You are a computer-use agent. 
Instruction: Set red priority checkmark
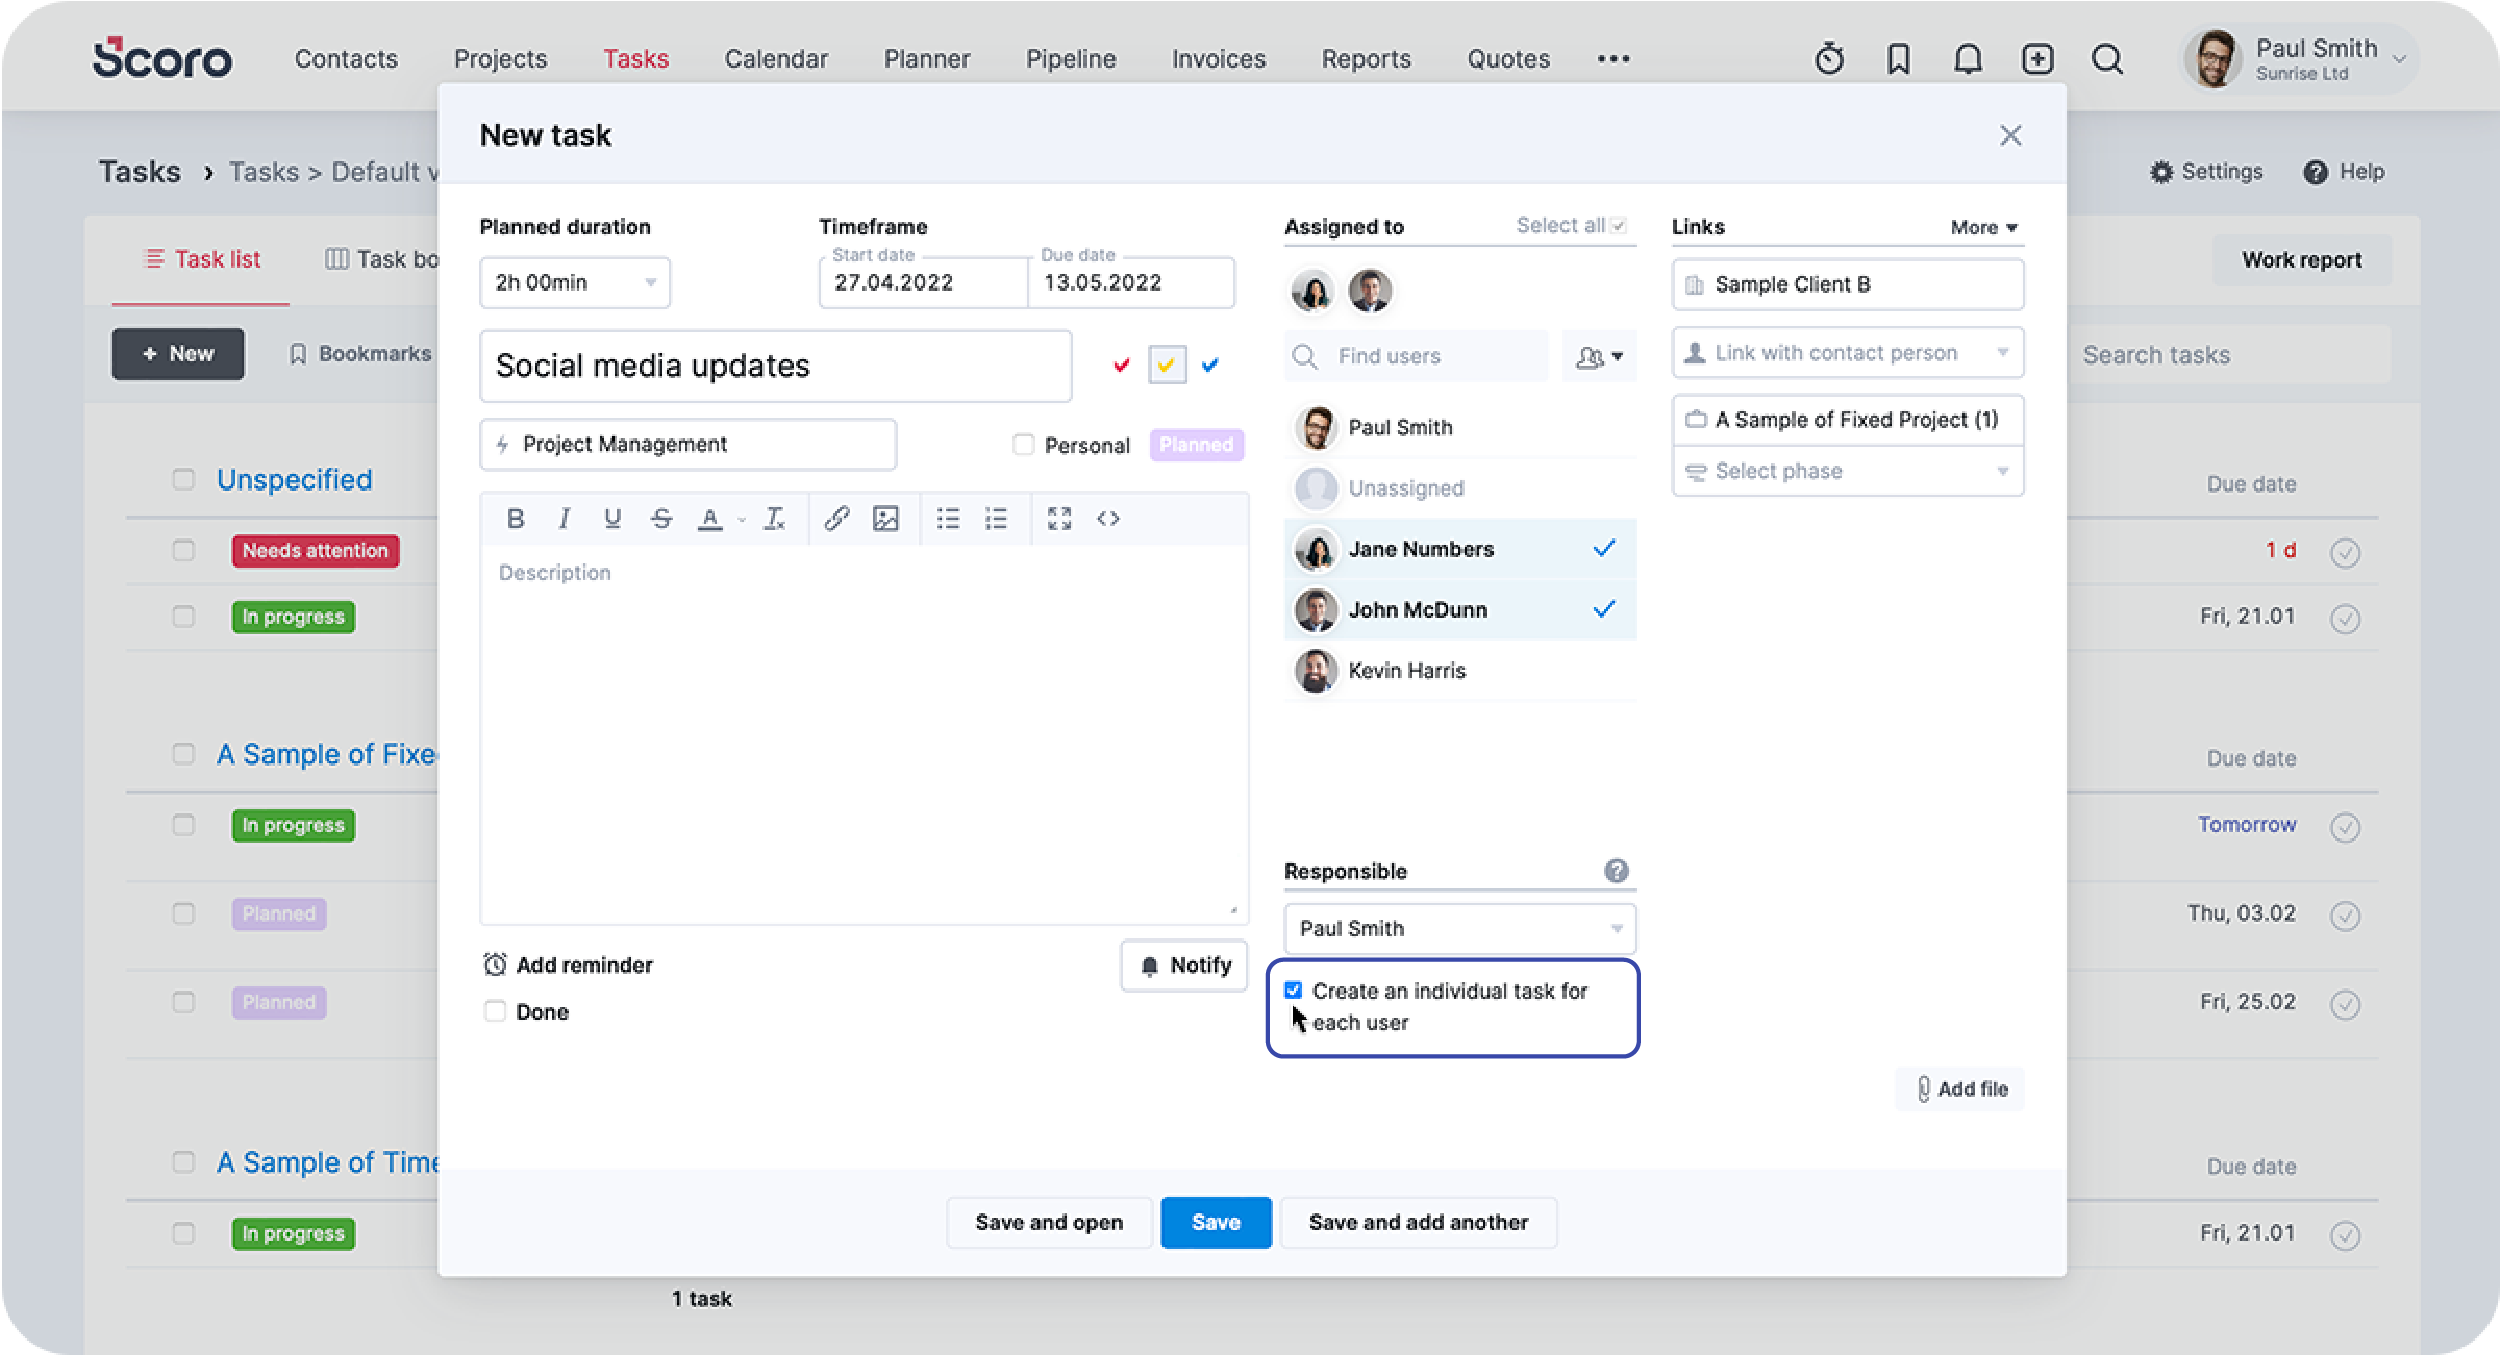(x=1121, y=365)
